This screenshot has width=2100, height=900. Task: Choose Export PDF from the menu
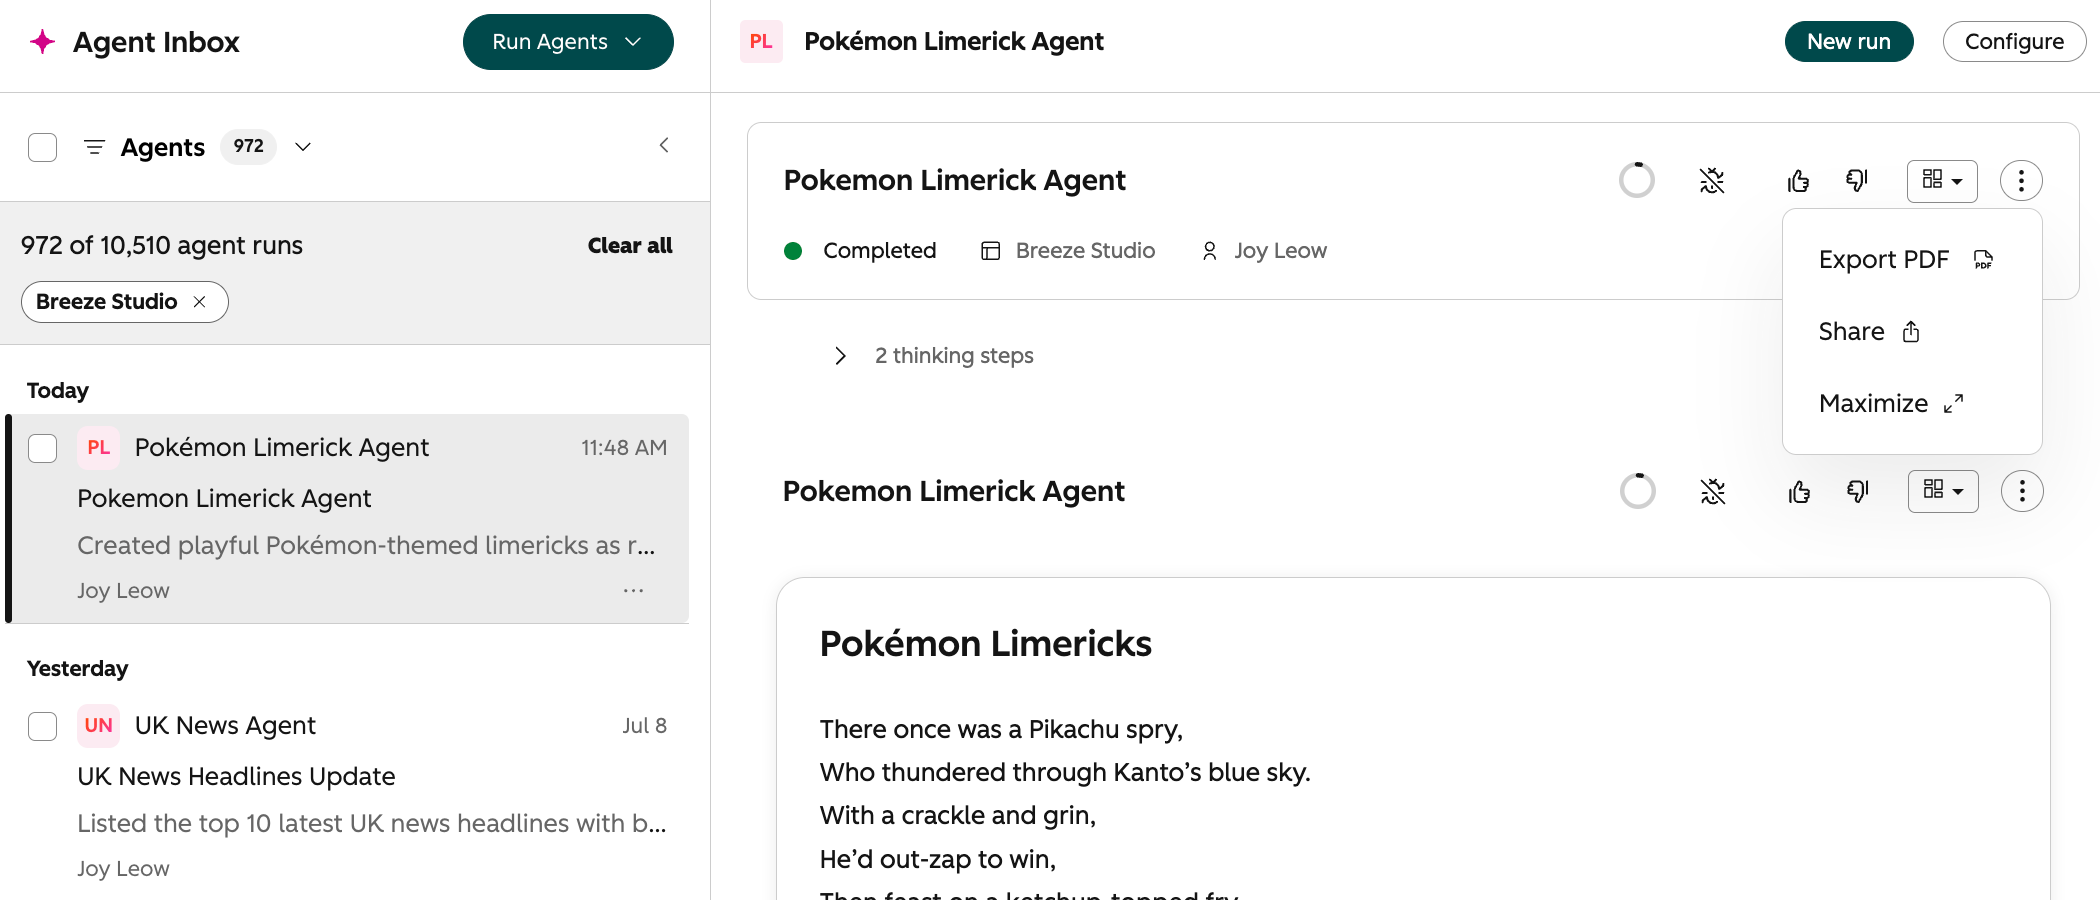[x=1906, y=260]
